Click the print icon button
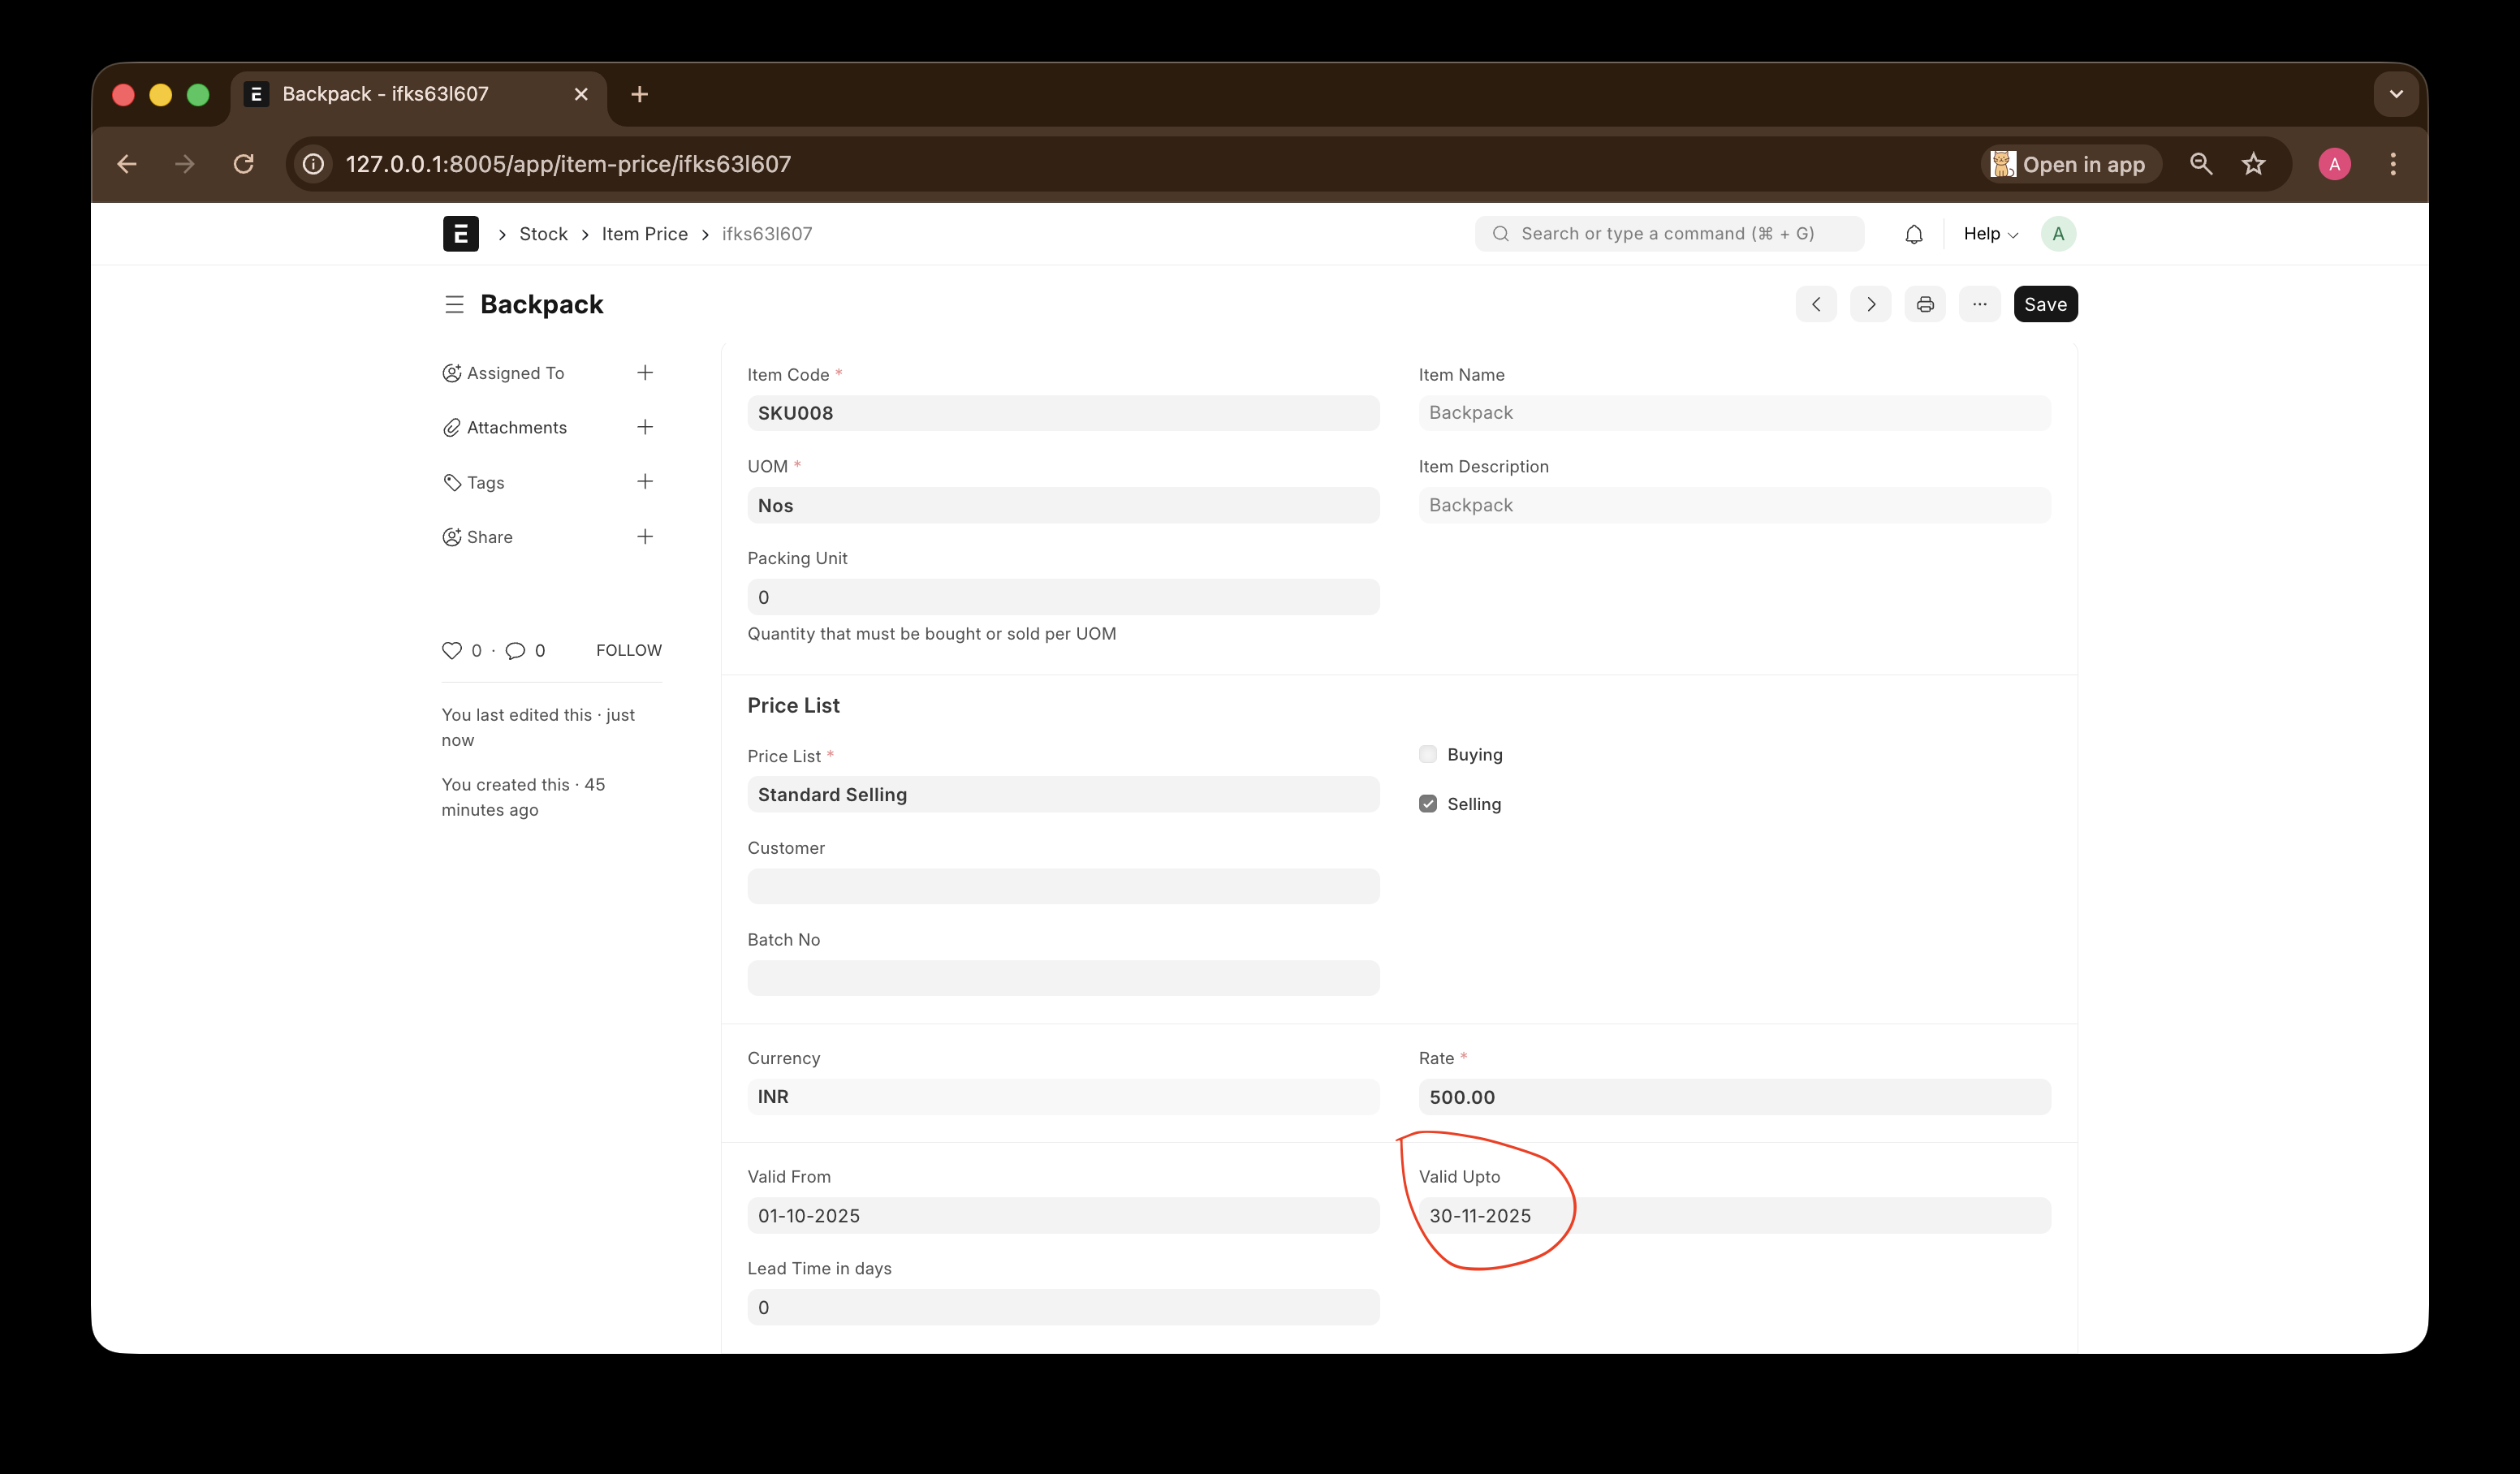The height and width of the screenshot is (1474, 2520). pyautogui.click(x=1924, y=304)
